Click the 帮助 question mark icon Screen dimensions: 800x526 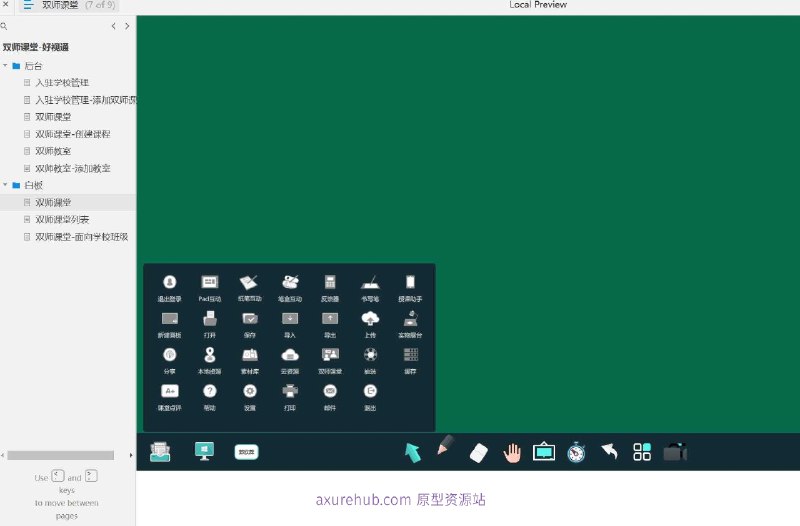coord(210,391)
